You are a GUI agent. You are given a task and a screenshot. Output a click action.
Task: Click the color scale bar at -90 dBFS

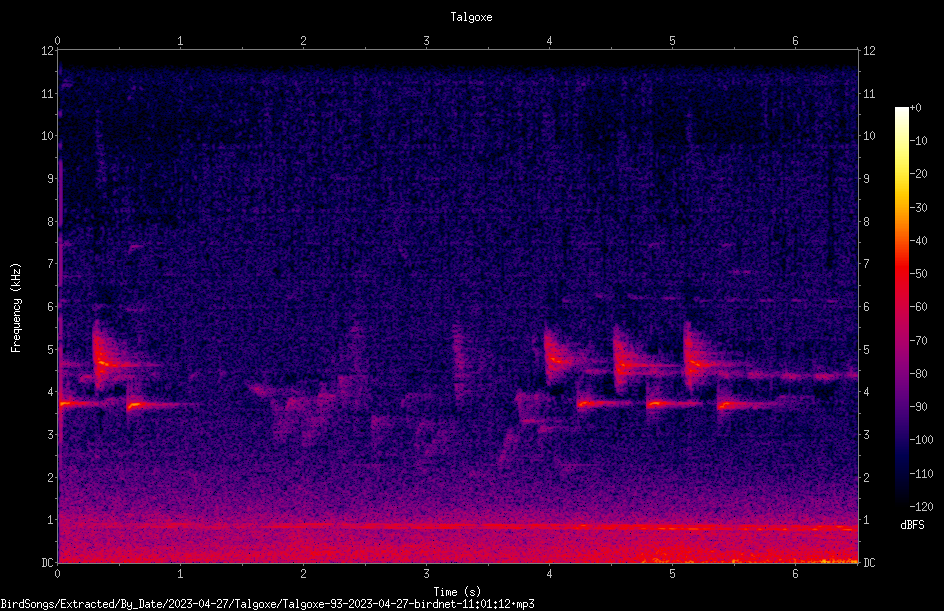pyautogui.click(x=901, y=406)
